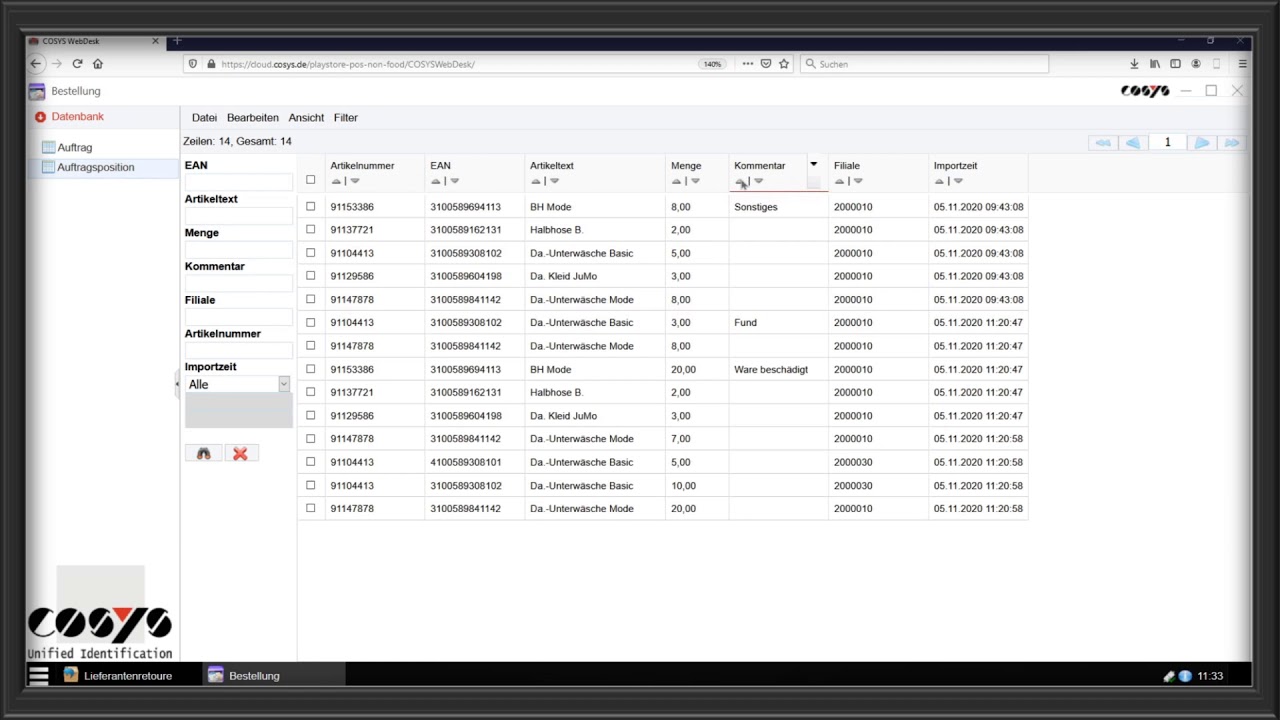Open the Datei menu
Image resolution: width=1280 pixels, height=720 pixels.
click(x=204, y=118)
